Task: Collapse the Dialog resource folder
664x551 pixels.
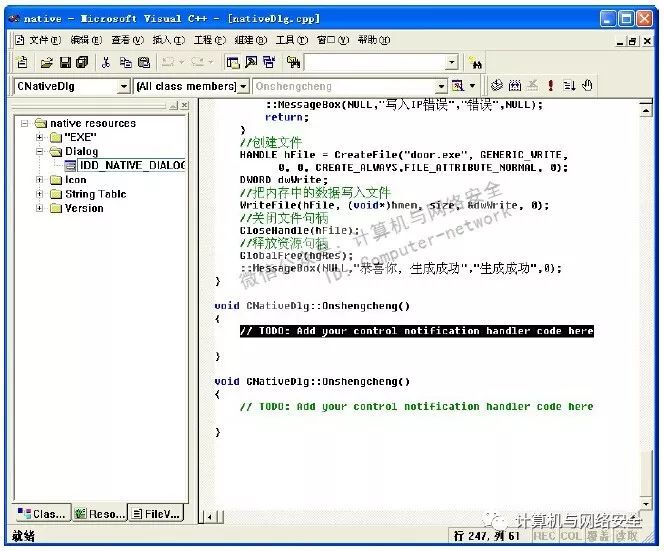Action: 39,151
